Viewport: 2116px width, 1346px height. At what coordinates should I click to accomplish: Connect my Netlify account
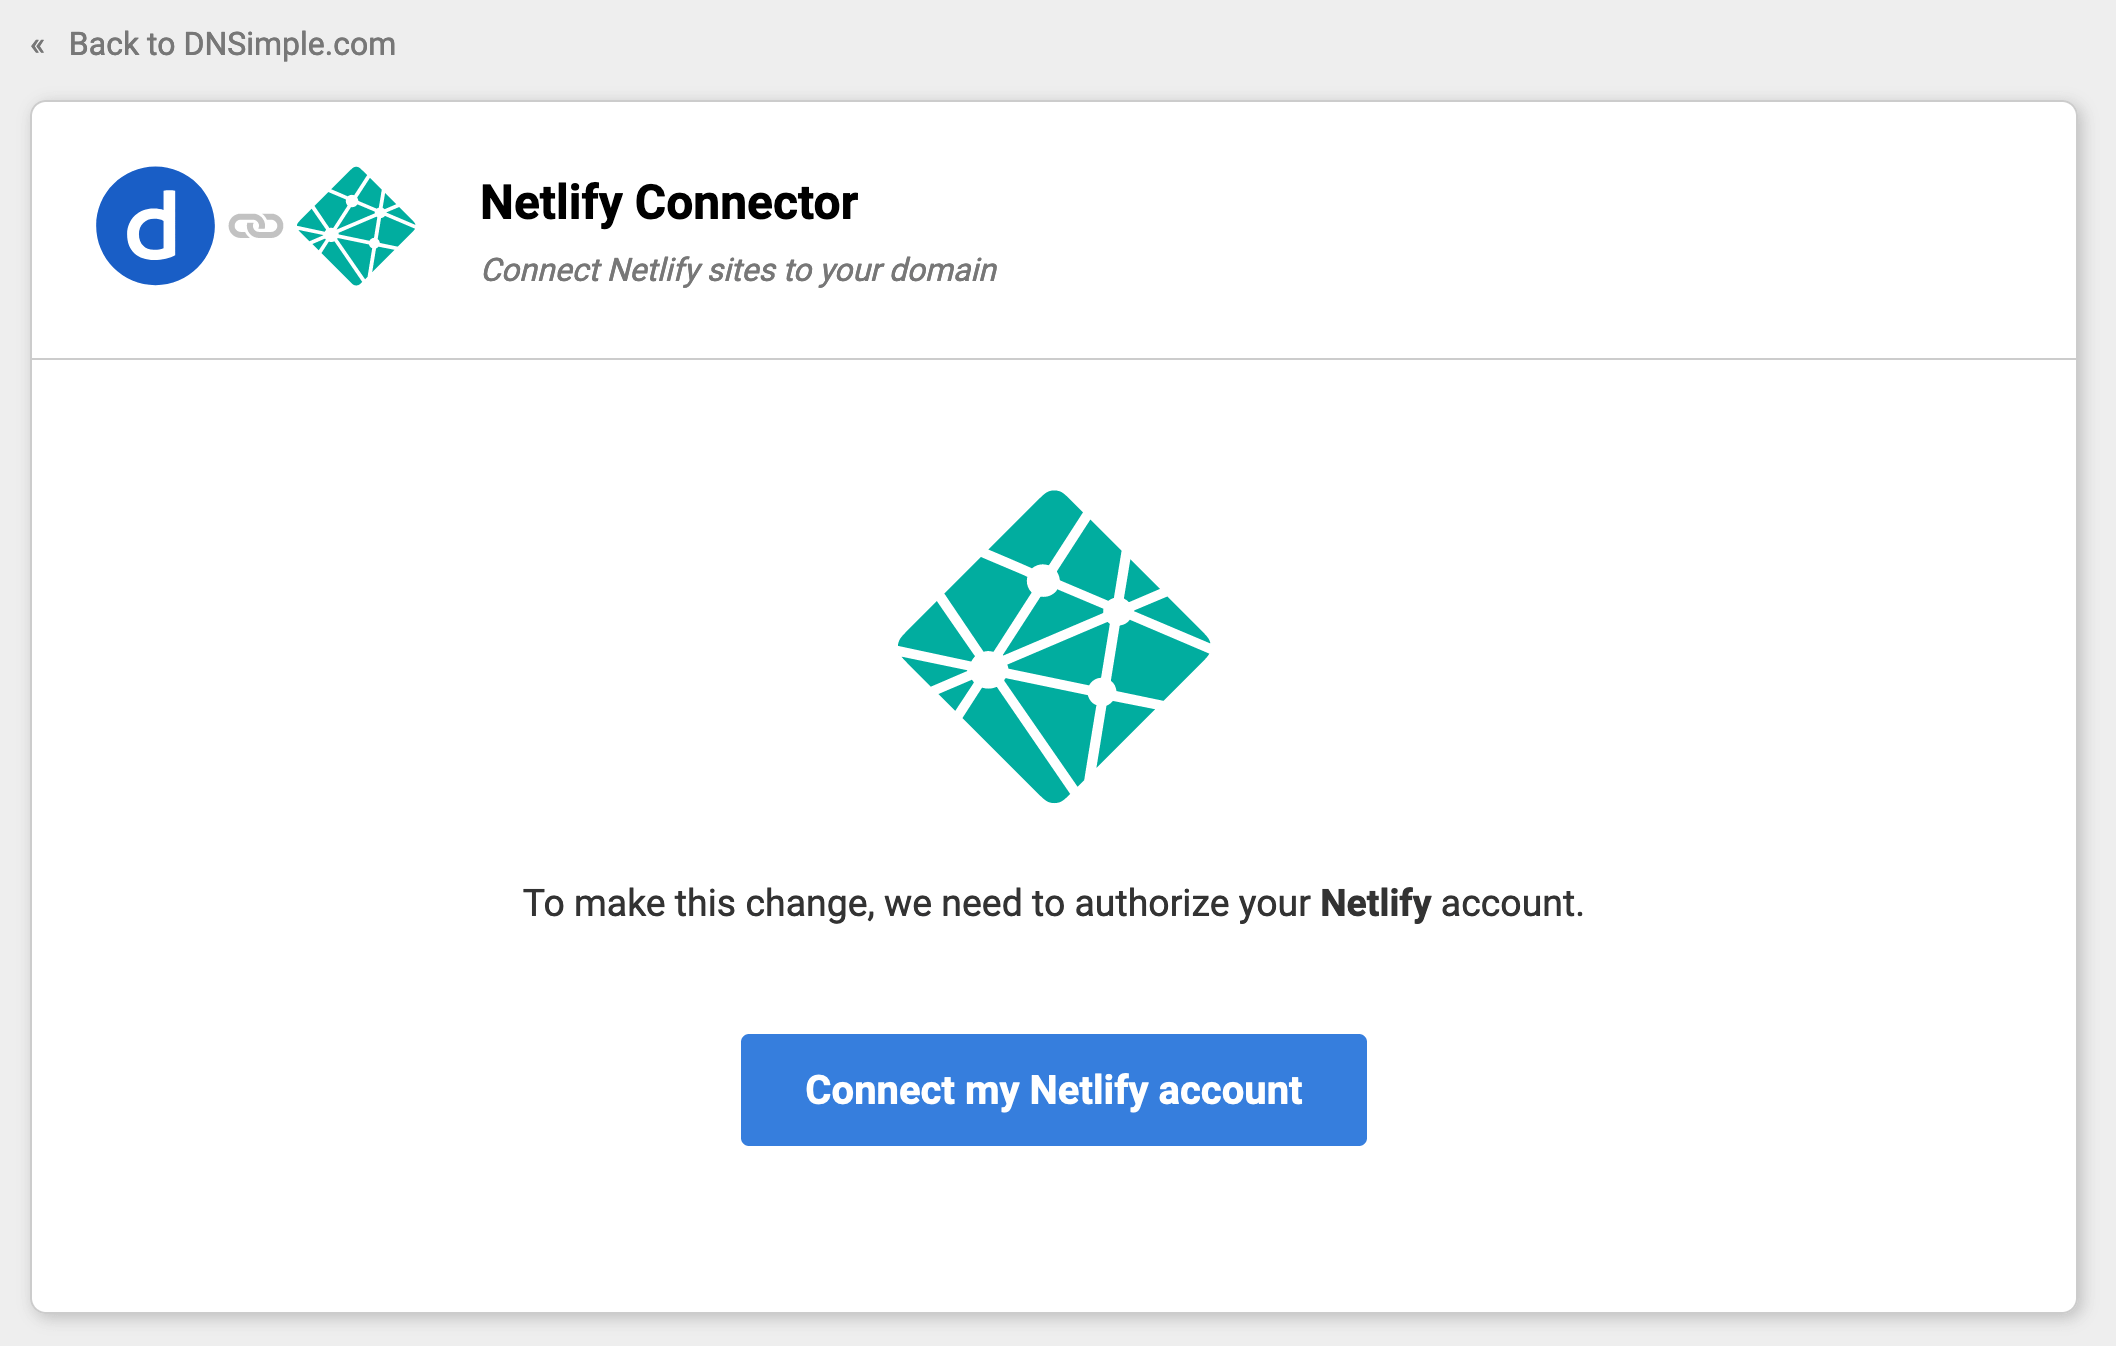tap(1053, 1089)
